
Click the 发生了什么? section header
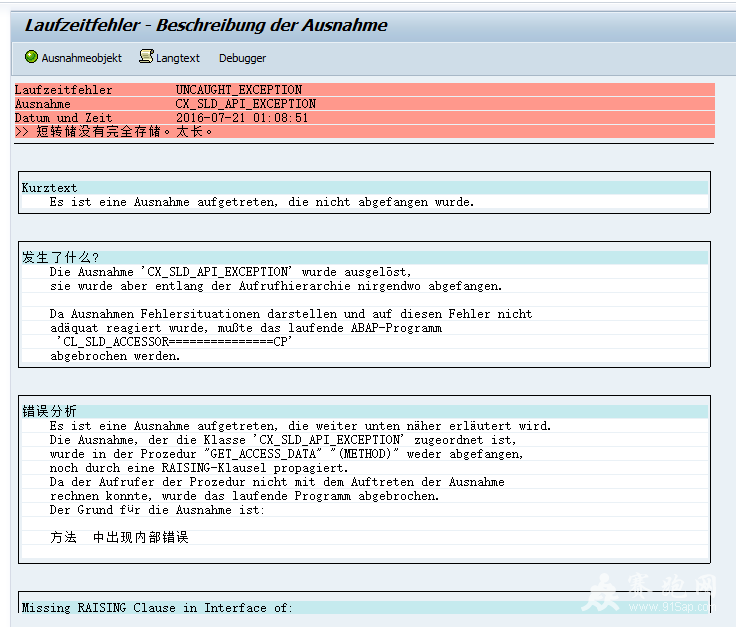click(x=364, y=257)
